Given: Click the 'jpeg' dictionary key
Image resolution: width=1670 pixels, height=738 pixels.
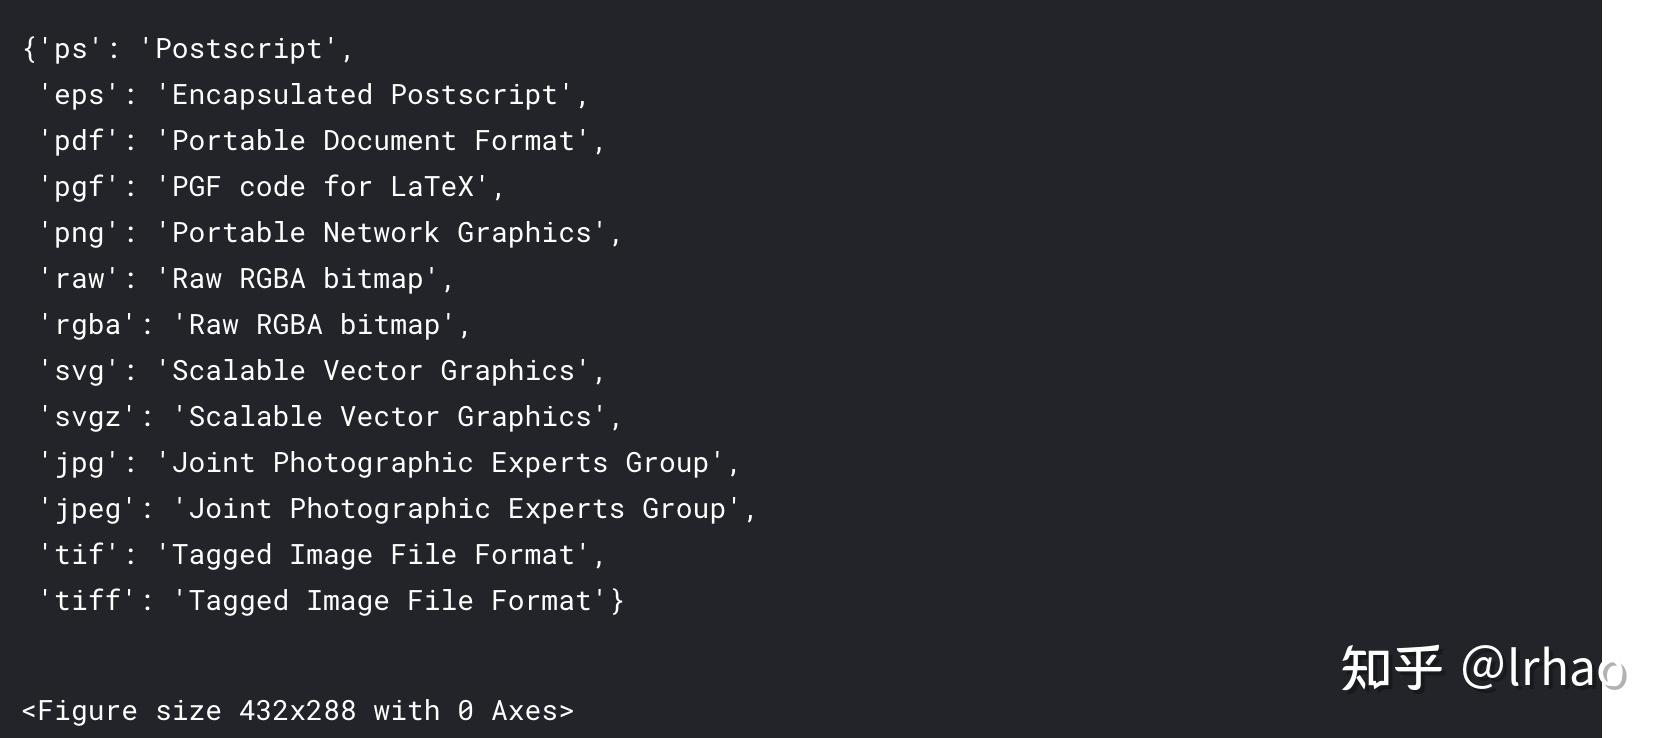Looking at the screenshot, I should click(88, 509).
